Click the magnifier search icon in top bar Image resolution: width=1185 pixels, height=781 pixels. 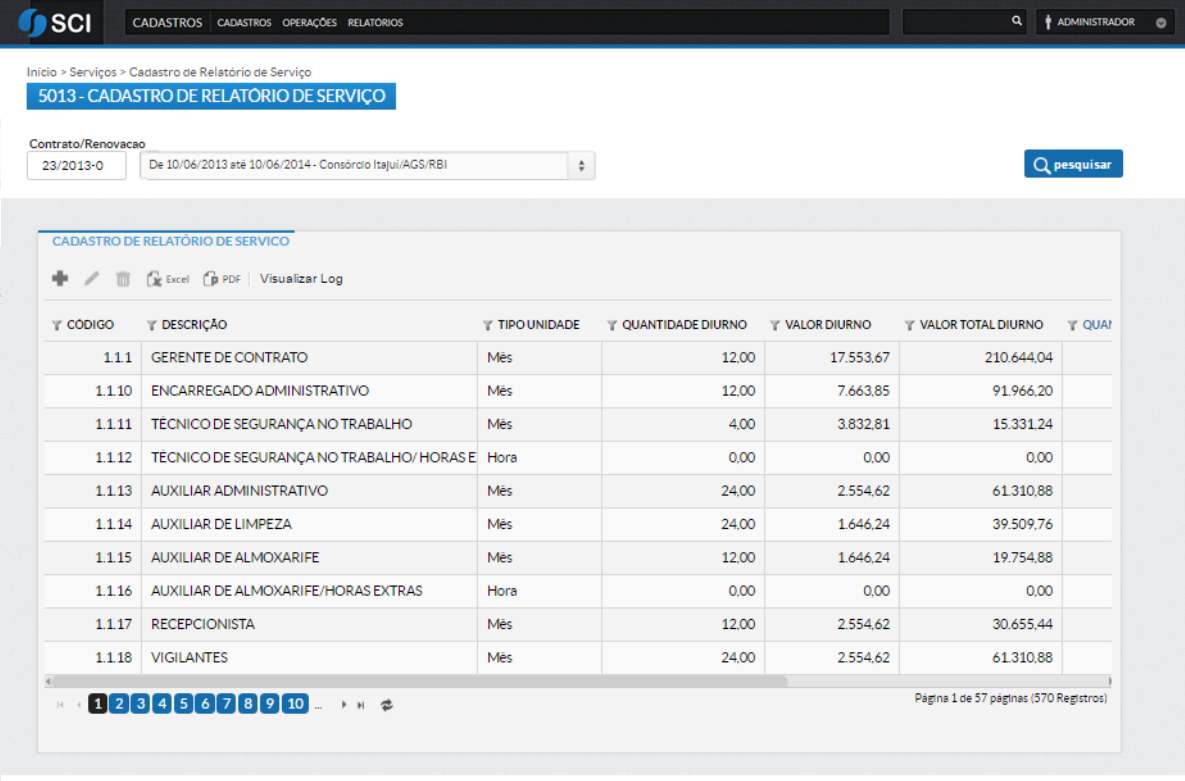pyautogui.click(x=1015, y=20)
